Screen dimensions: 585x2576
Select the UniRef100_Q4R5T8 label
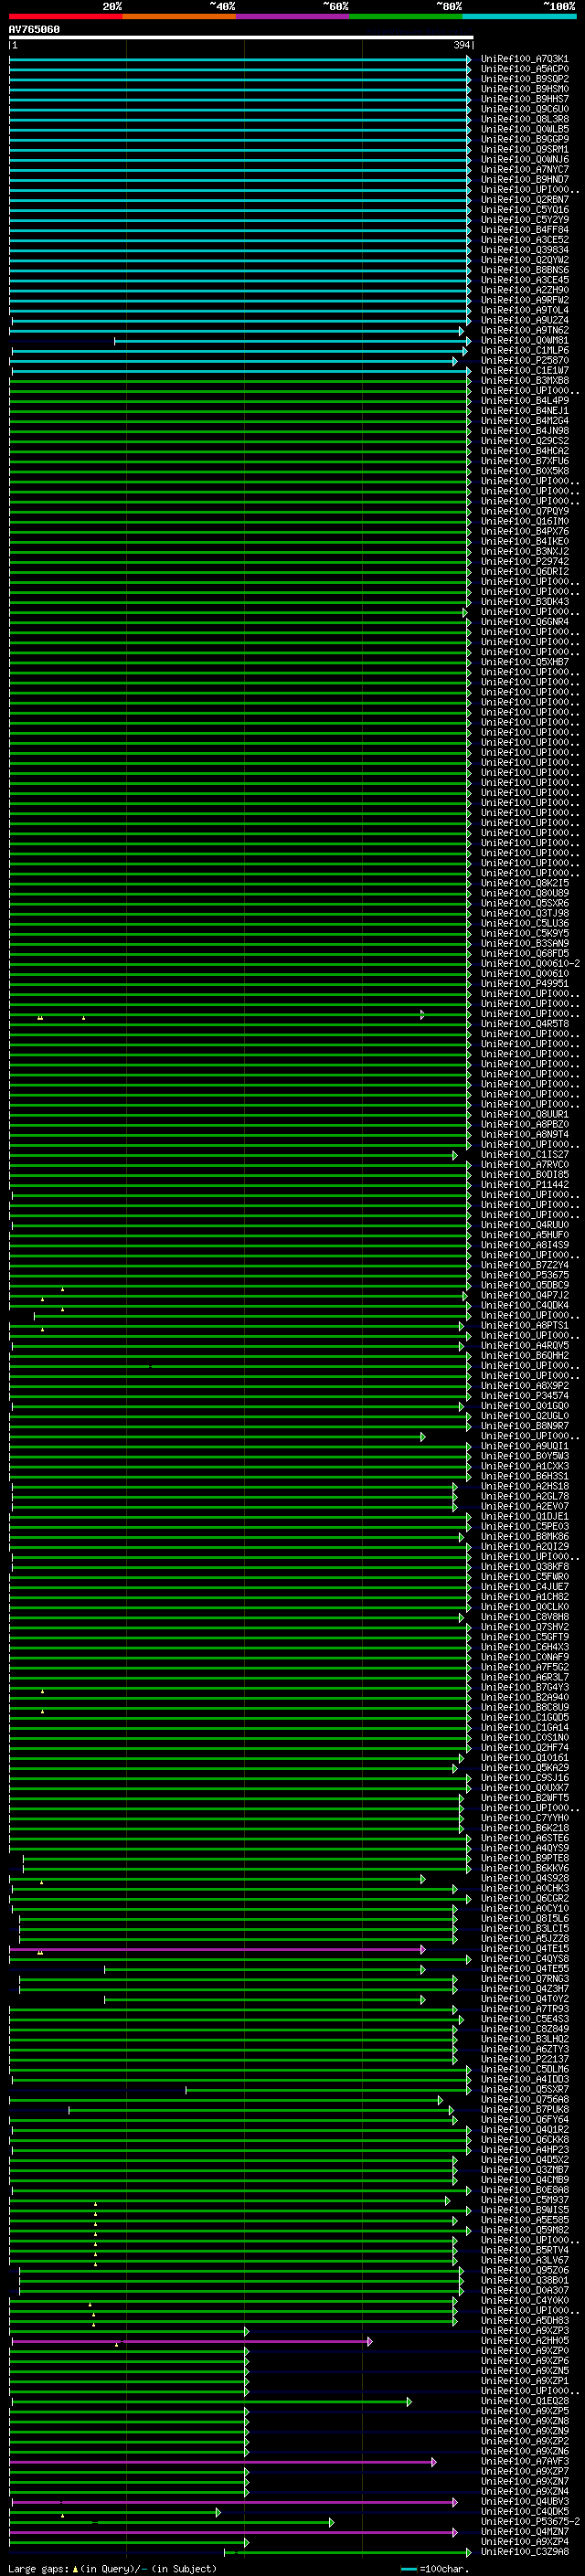524,1024
